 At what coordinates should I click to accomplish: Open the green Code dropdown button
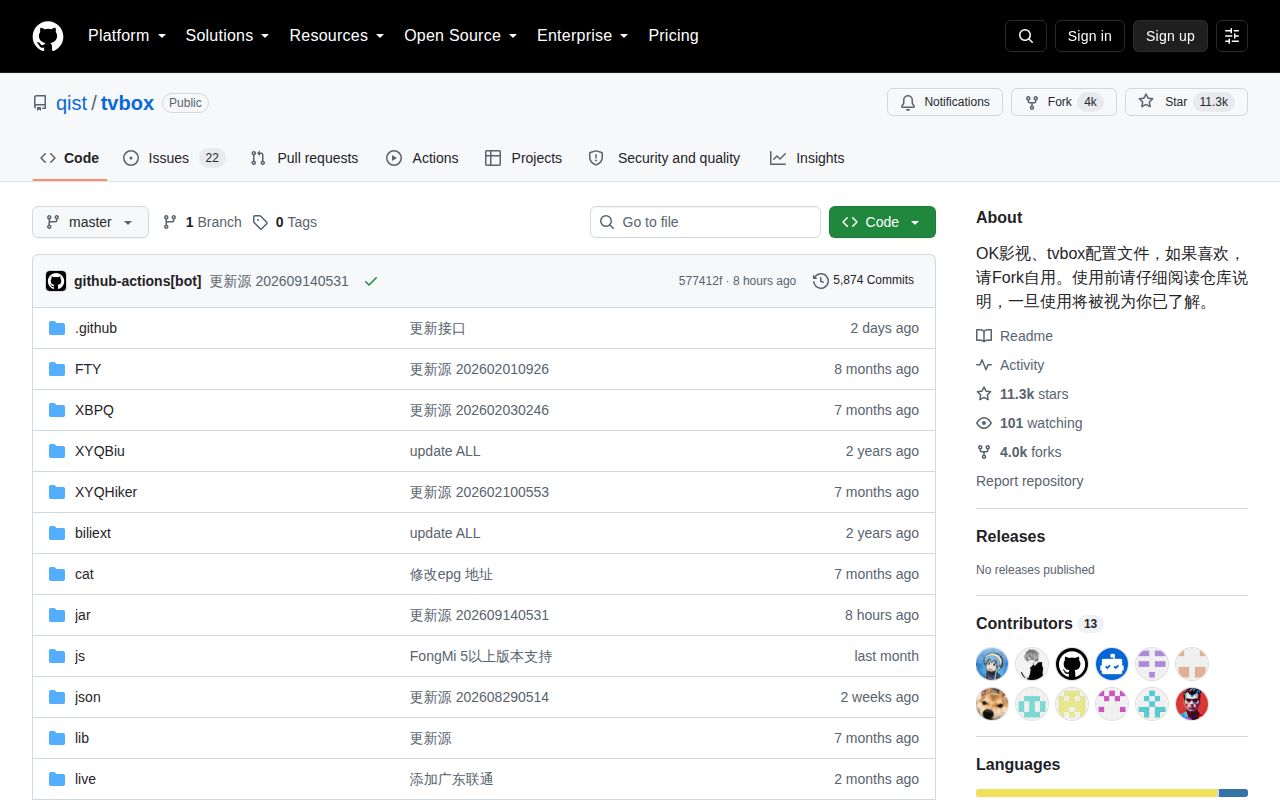point(882,222)
